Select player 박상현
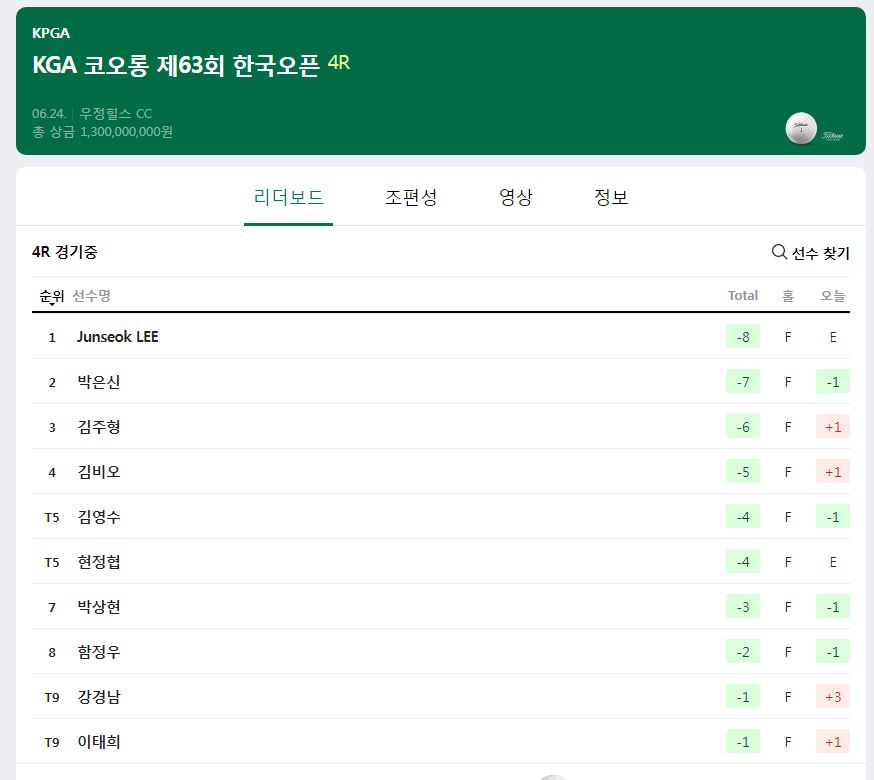The width and height of the screenshot is (874, 780). click(99, 607)
